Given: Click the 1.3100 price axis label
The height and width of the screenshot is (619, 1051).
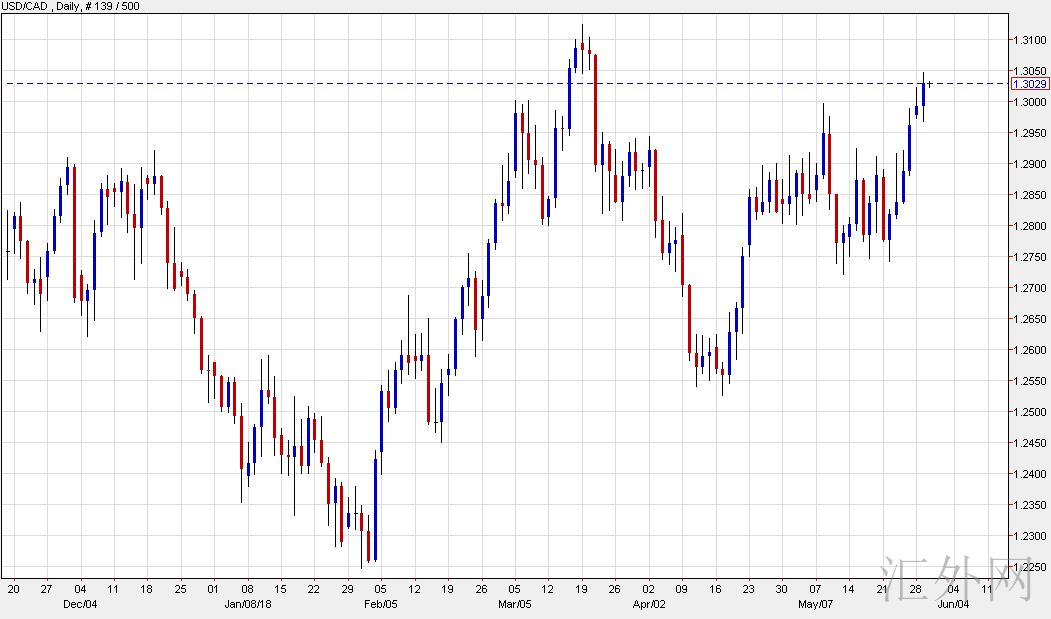Looking at the screenshot, I should (x=1028, y=40).
